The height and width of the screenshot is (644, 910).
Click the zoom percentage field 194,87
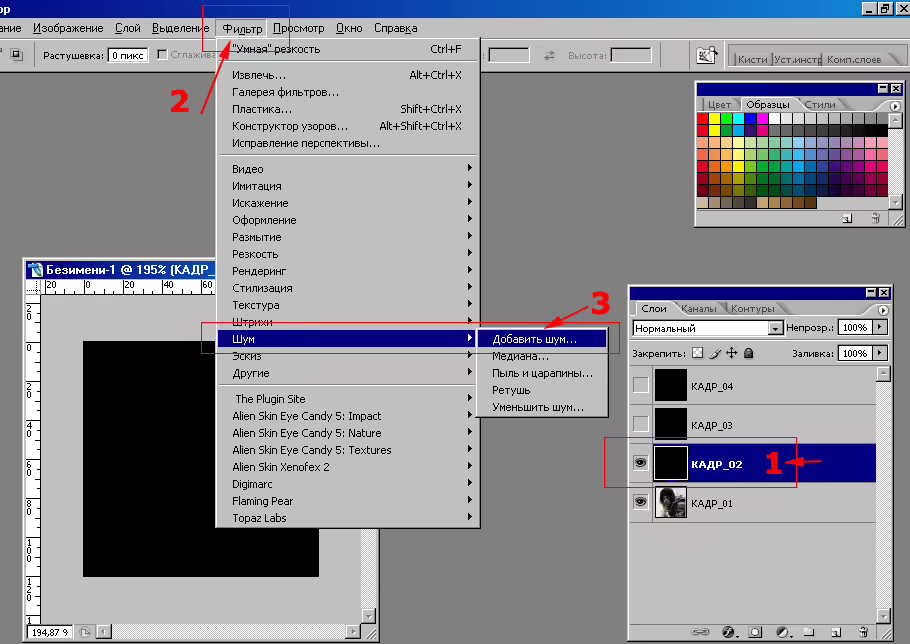pos(49,632)
